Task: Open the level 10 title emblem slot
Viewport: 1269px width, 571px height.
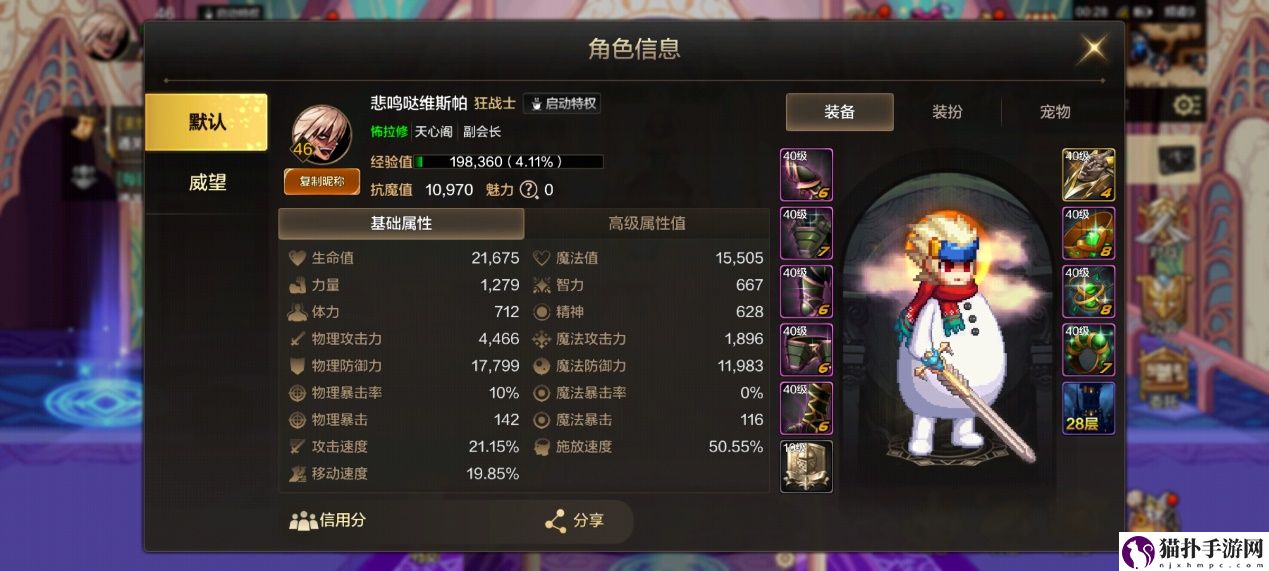Action: click(x=806, y=466)
